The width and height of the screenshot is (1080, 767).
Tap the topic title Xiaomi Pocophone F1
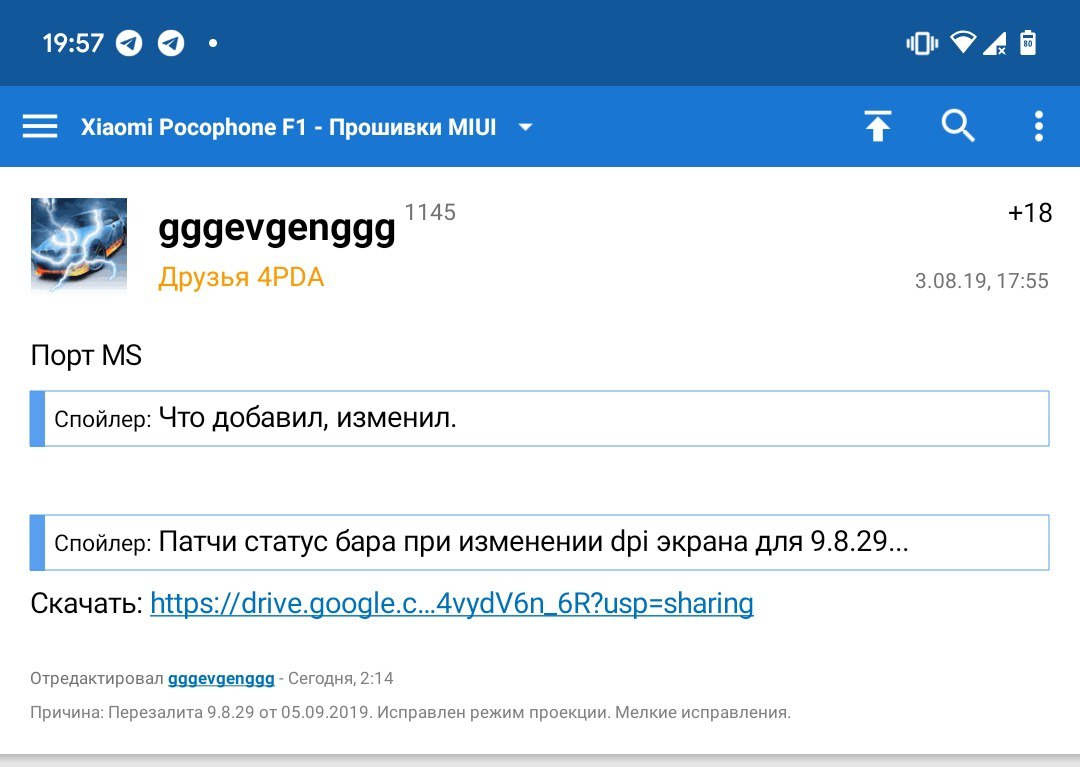coord(289,127)
